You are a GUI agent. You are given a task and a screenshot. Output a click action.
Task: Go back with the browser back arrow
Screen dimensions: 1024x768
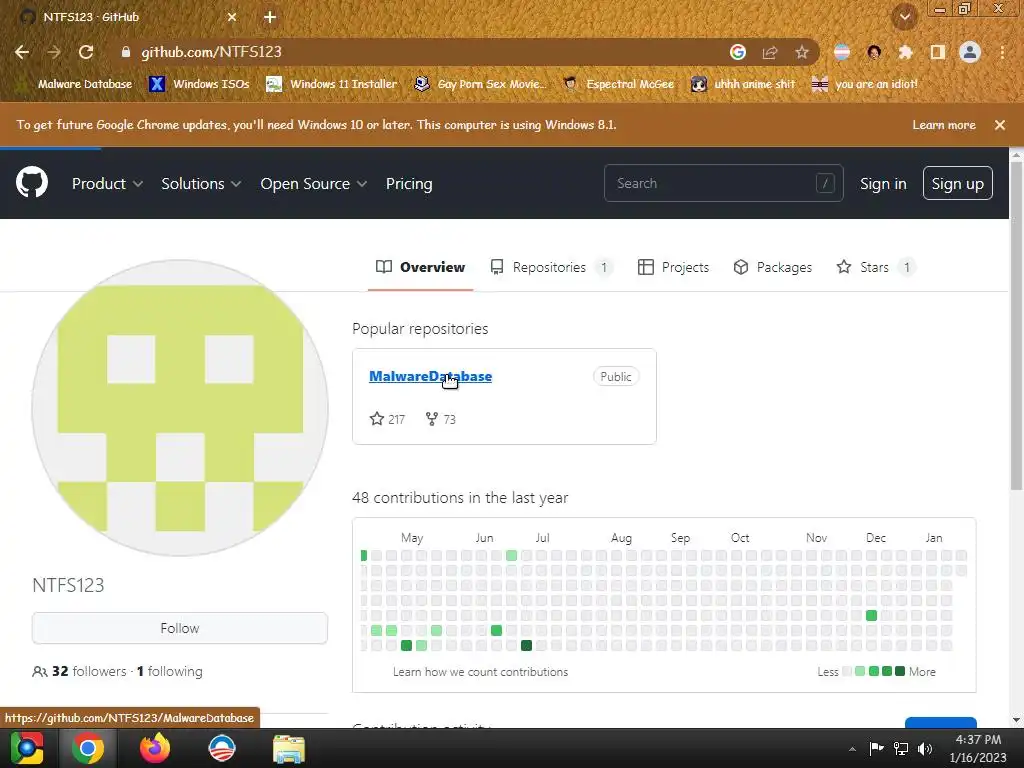[x=22, y=52]
